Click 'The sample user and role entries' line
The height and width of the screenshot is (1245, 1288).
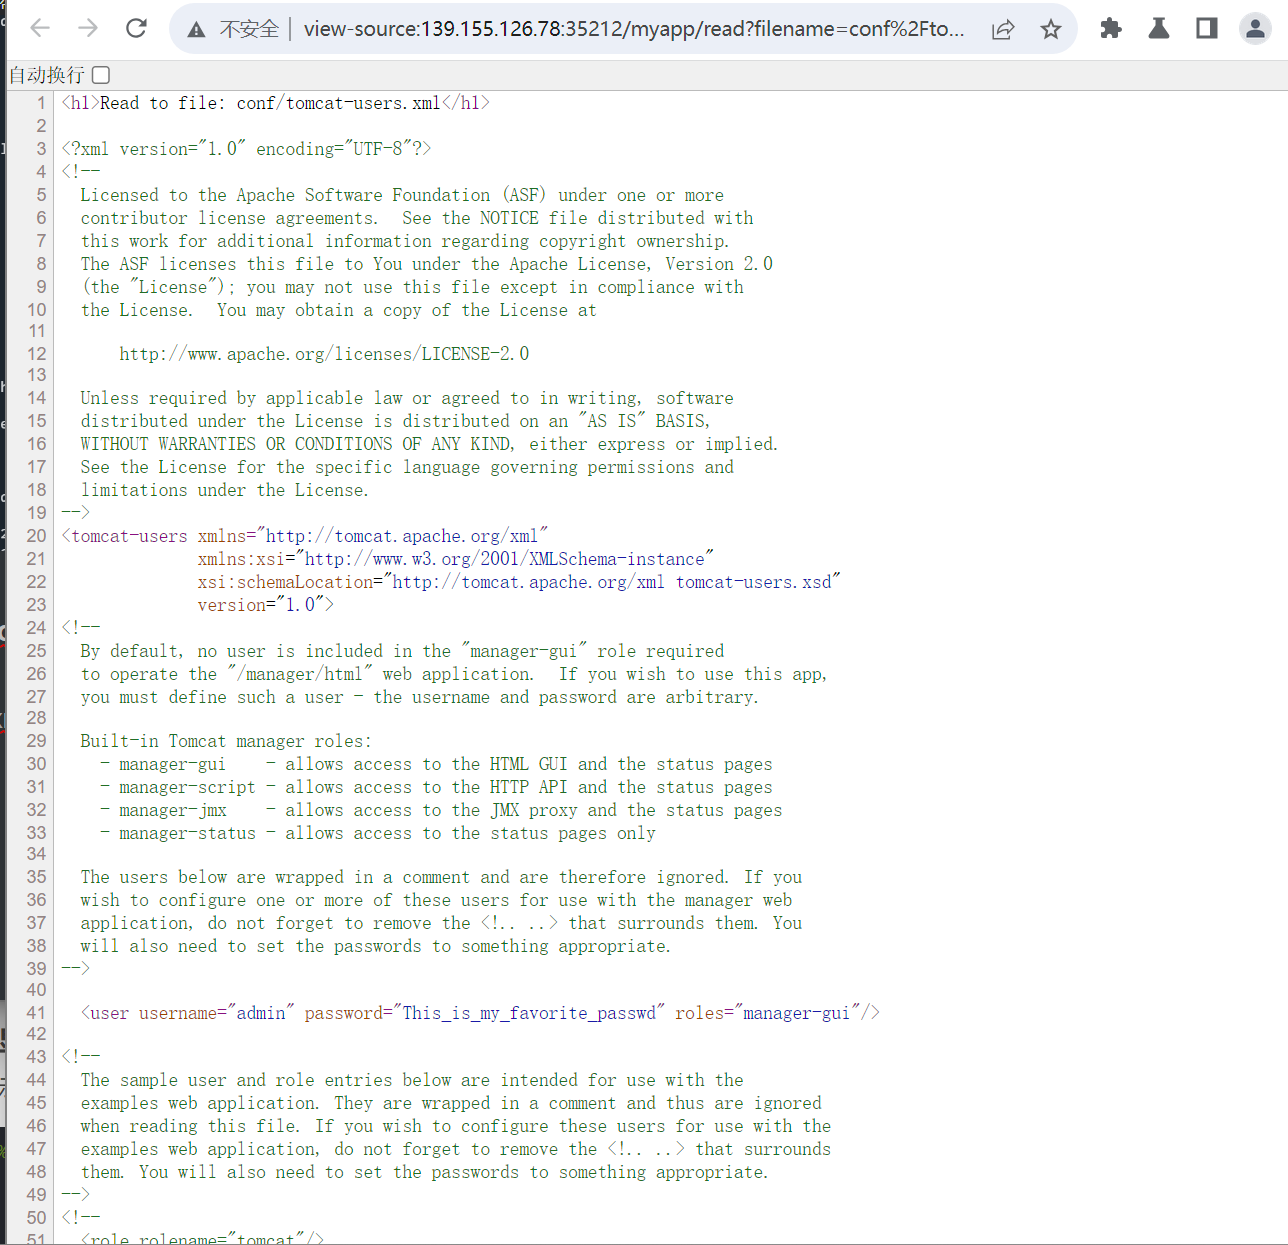(x=412, y=1080)
